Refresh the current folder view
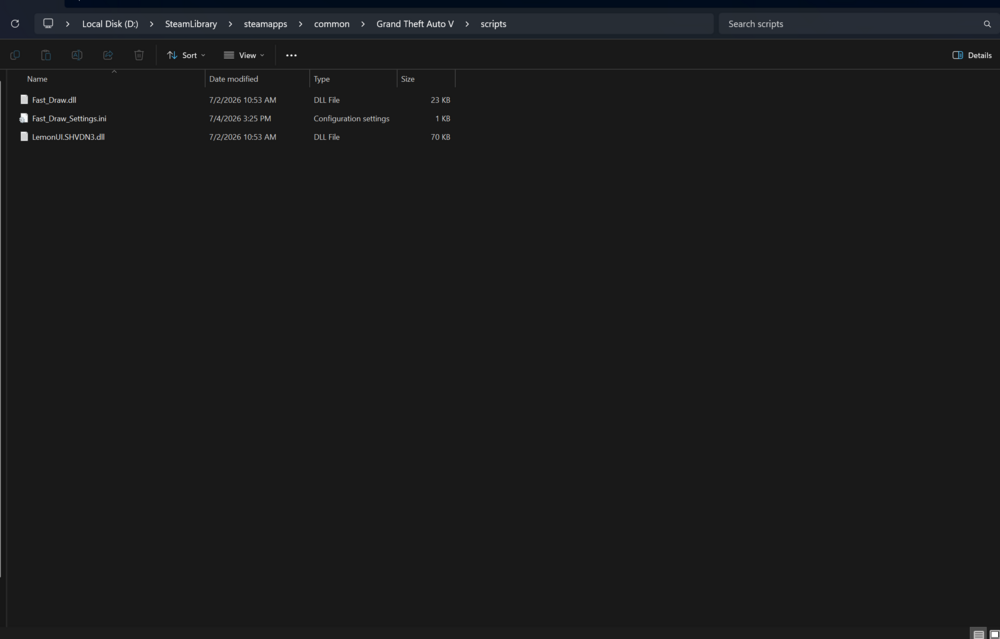The width and height of the screenshot is (1000, 639). point(15,24)
